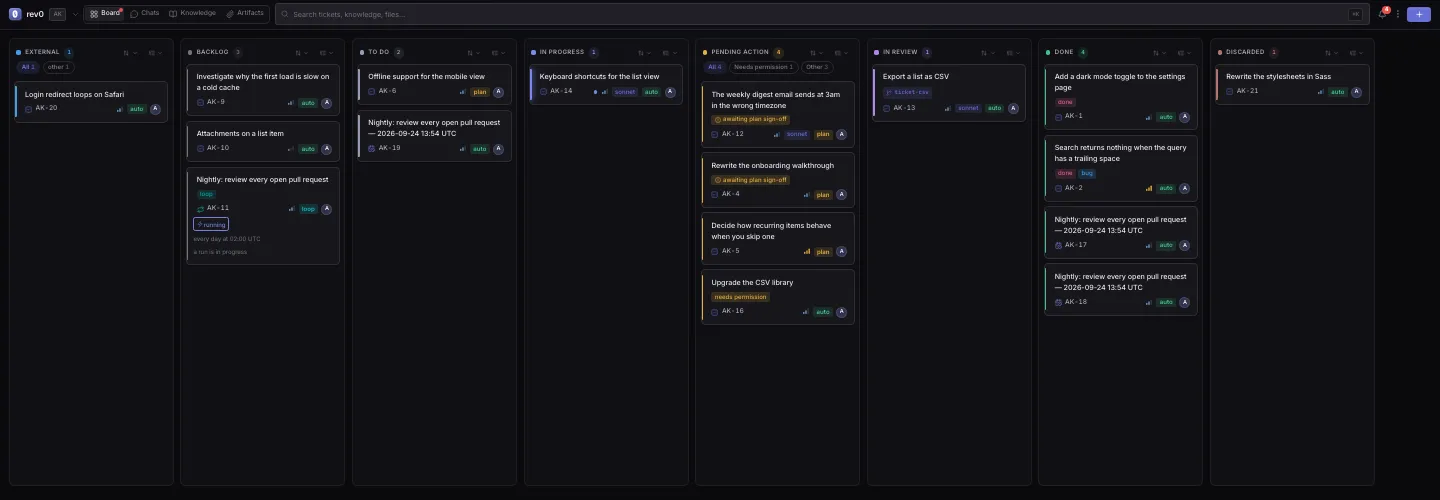Click 'every day at 02:00 UTC' schedule text
Screen dimensions: 1440x500
[x=227, y=239]
